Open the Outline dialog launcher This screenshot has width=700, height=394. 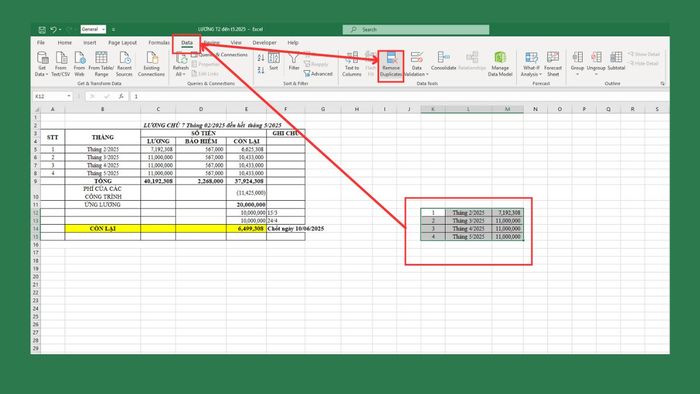coord(662,83)
